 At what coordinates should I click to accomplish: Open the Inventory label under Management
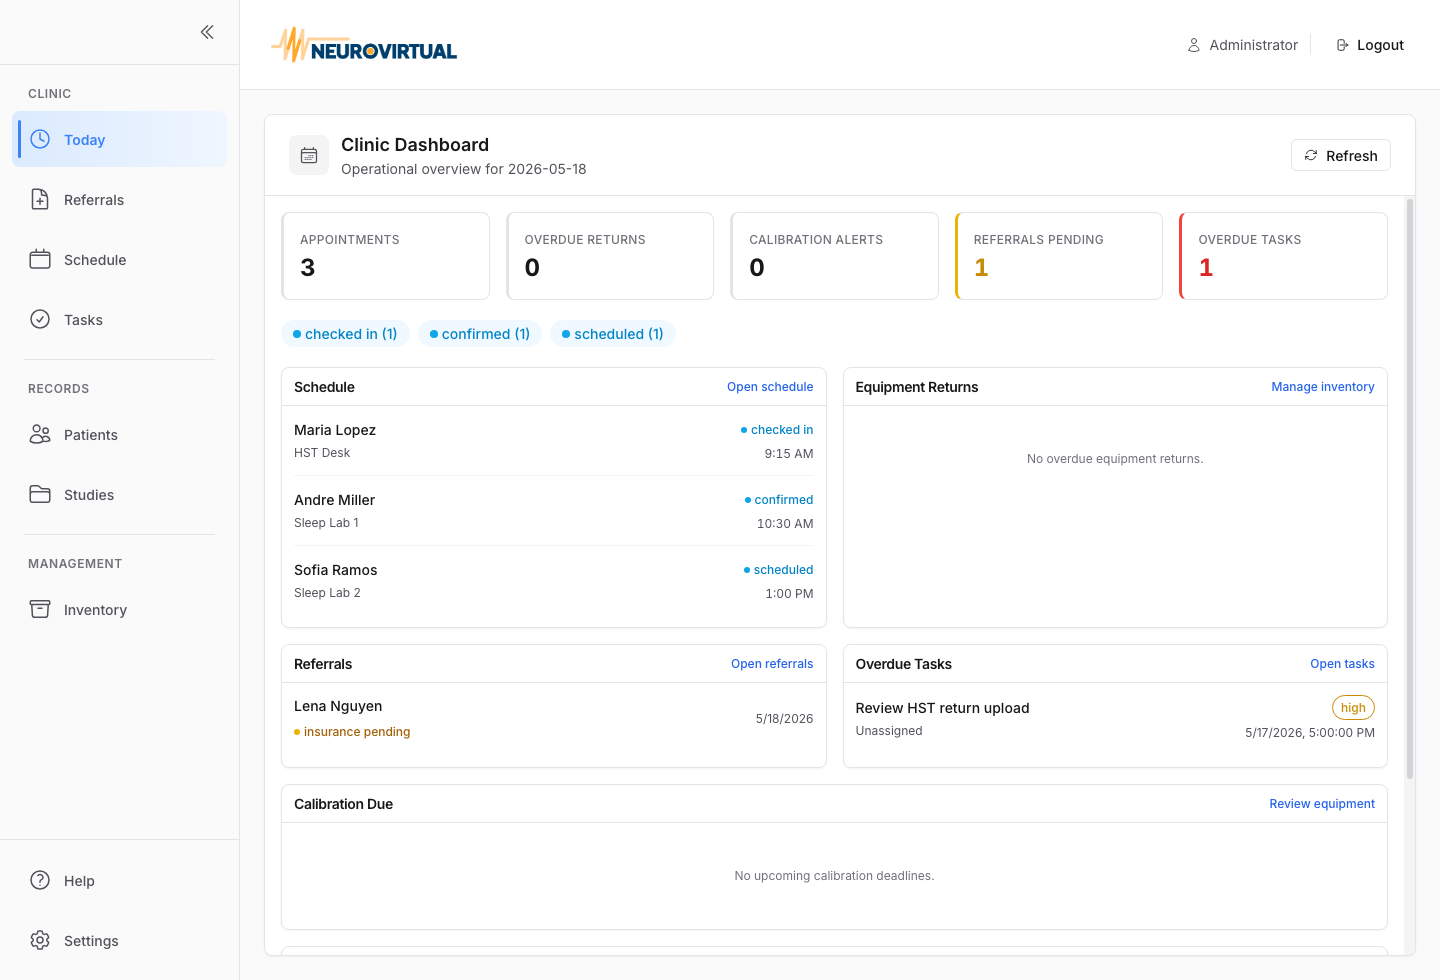[x=95, y=610]
